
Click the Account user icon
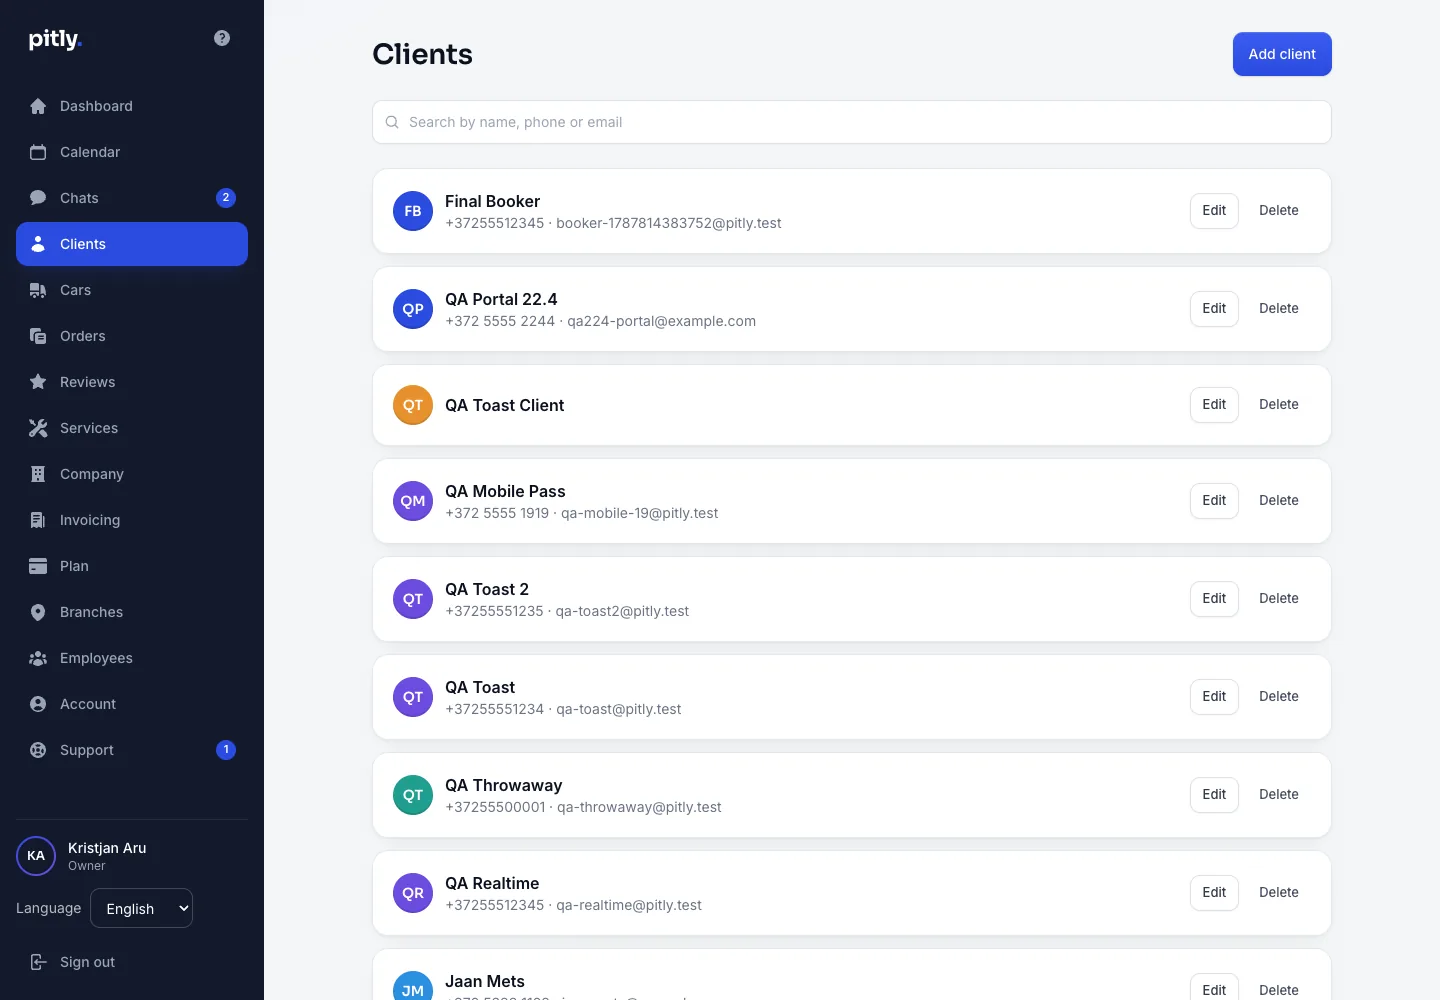pyautogui.click(x=38, y=704)
